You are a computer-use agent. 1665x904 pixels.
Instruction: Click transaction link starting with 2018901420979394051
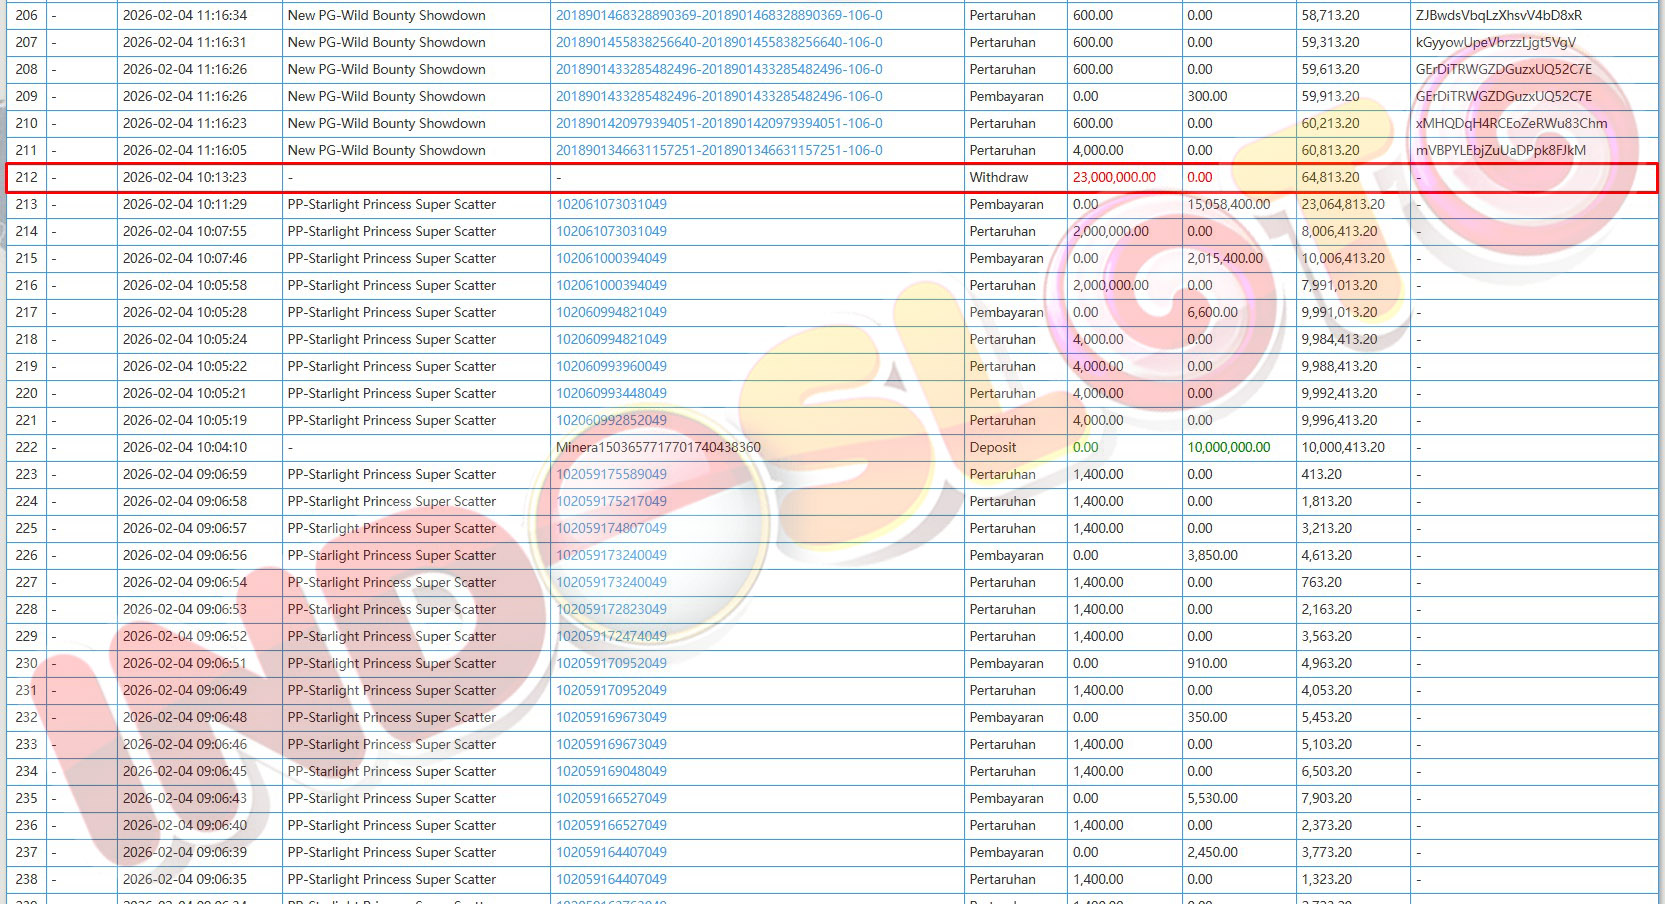[x=718, y=124]
